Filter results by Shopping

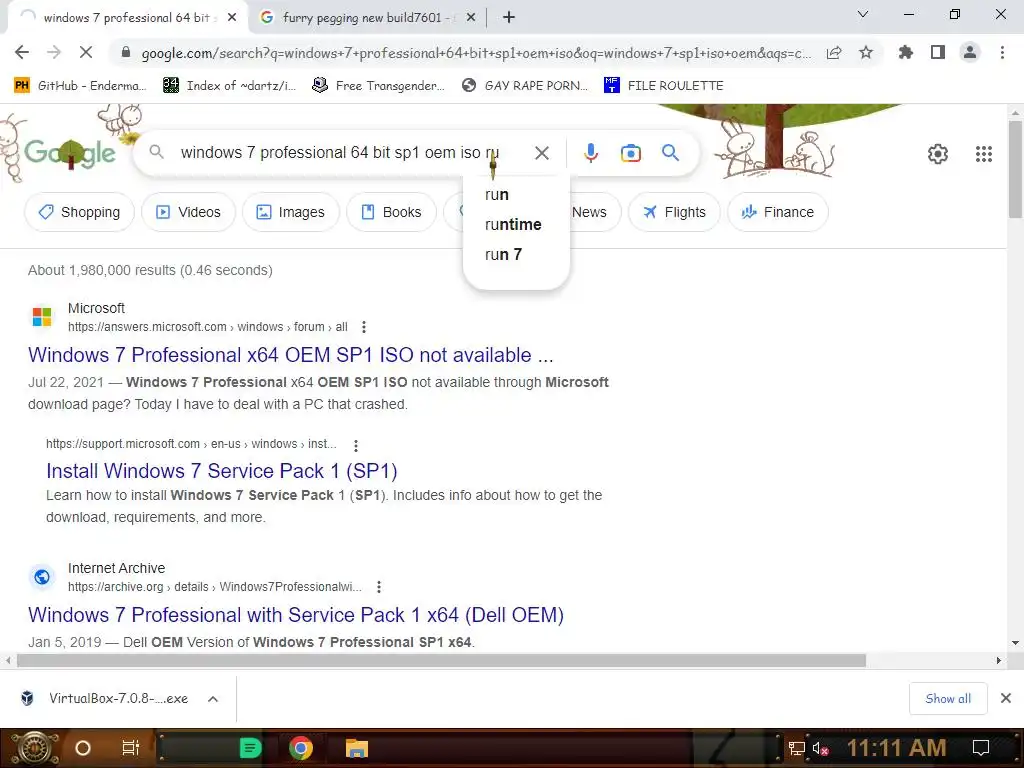coord(79,212)
